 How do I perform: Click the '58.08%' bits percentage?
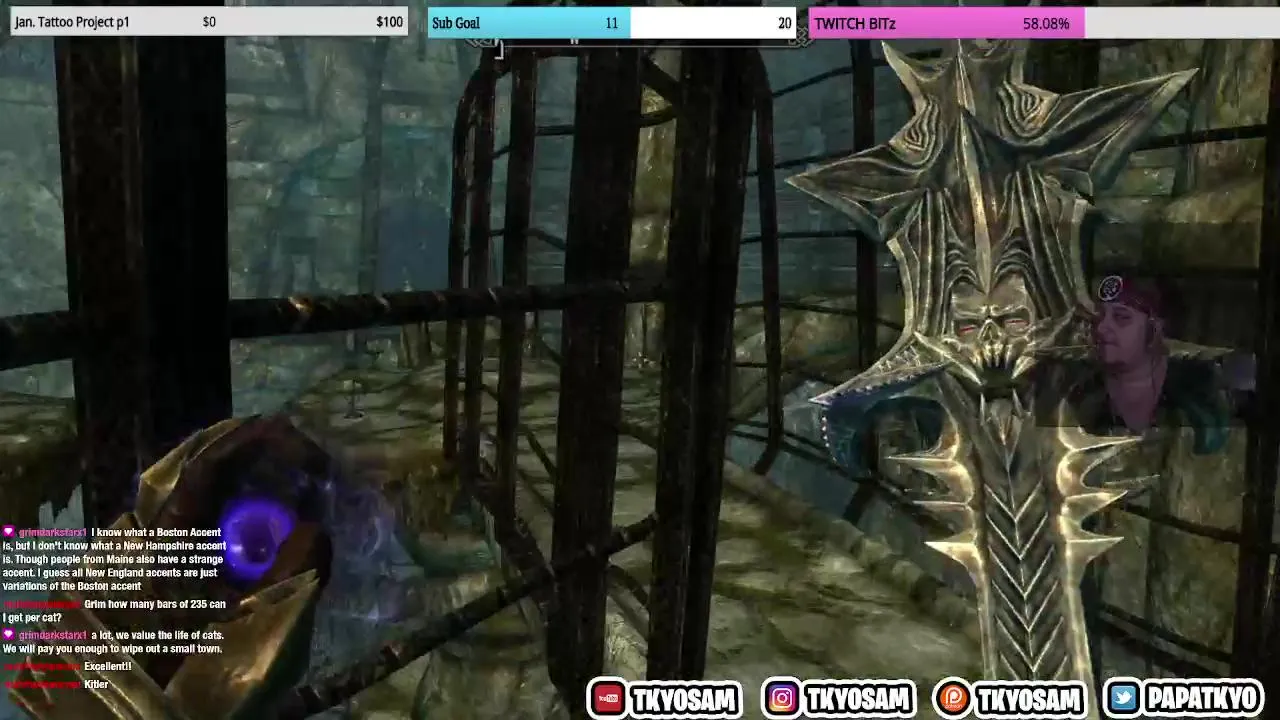[x=1046, y=23]
